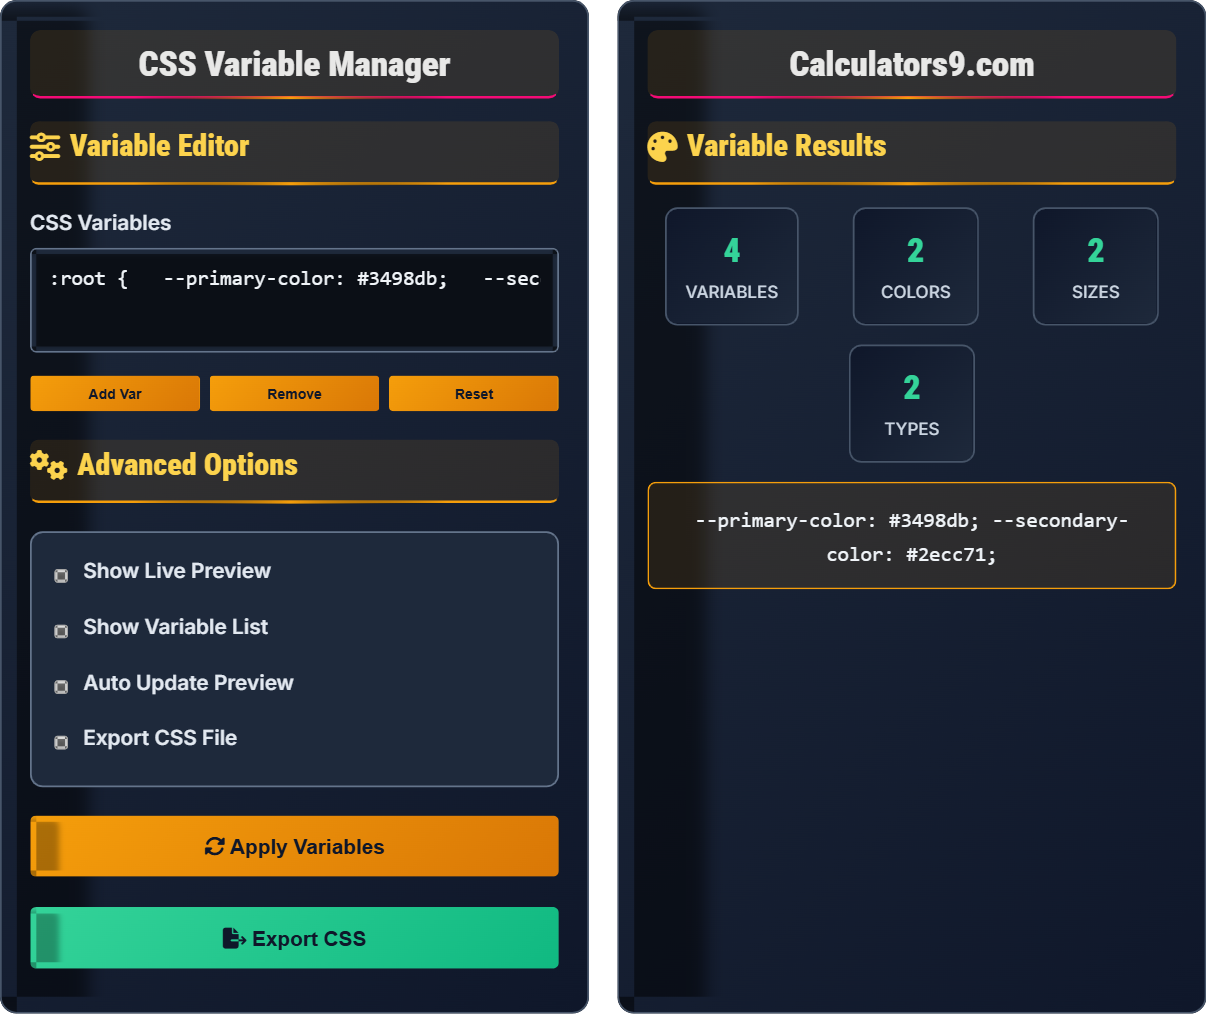Click the Variable Results section heading text
This screenshot has height=1014, width=1206.
point(787,146)
